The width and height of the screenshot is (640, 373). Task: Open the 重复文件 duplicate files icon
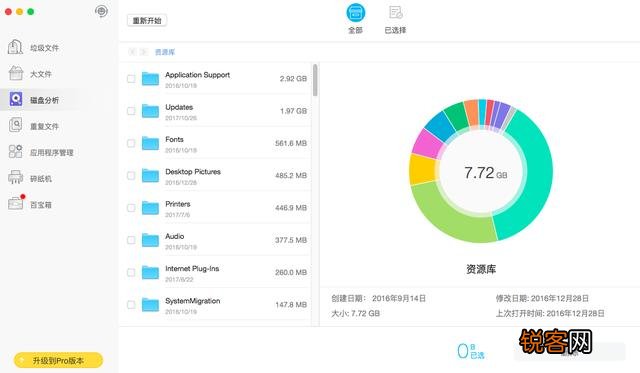coord(16,125)
